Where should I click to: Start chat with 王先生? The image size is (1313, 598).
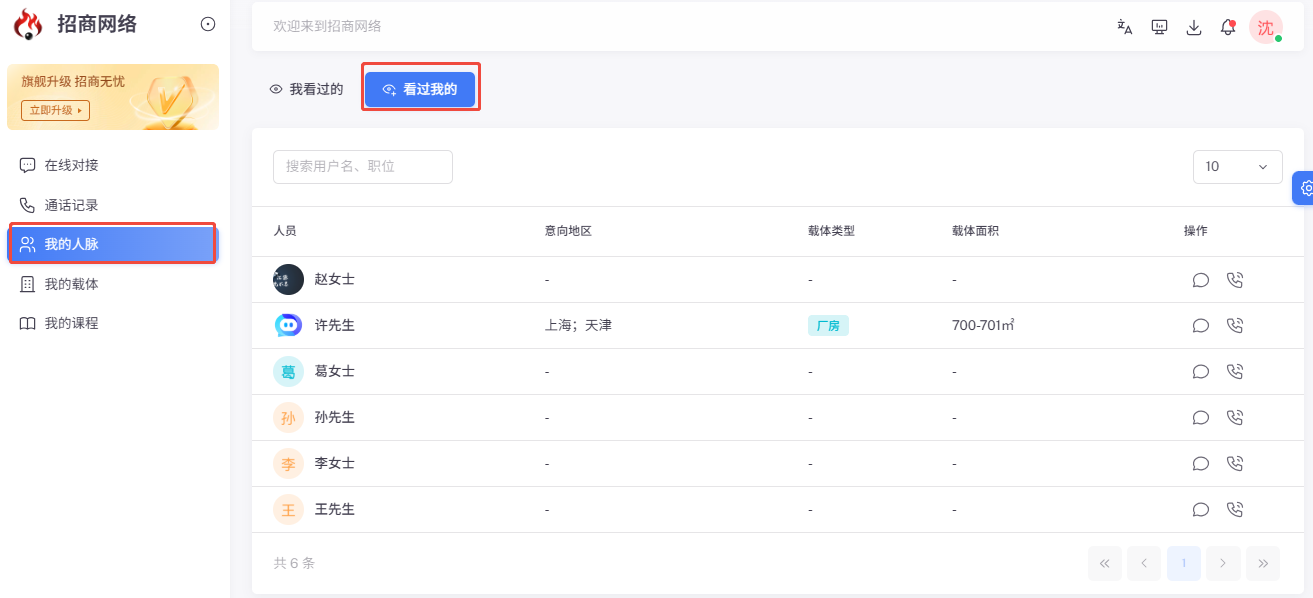(x=1201, y=510)
